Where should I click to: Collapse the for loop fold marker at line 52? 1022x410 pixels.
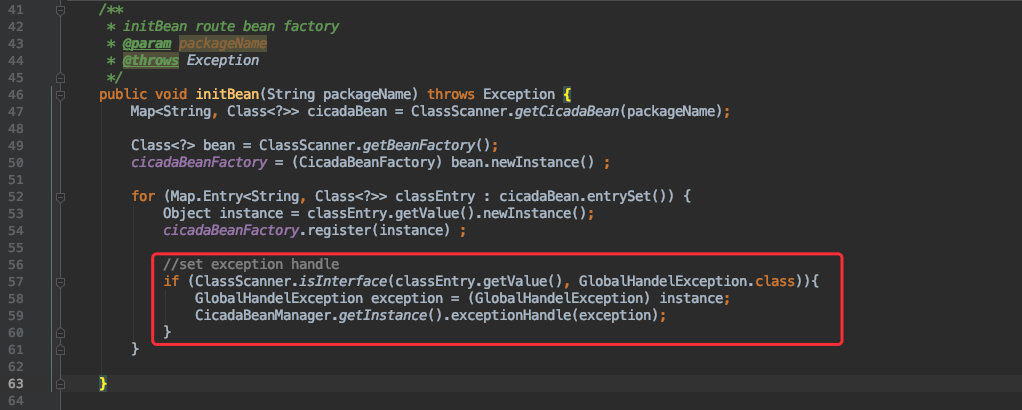tap(61, 197)
